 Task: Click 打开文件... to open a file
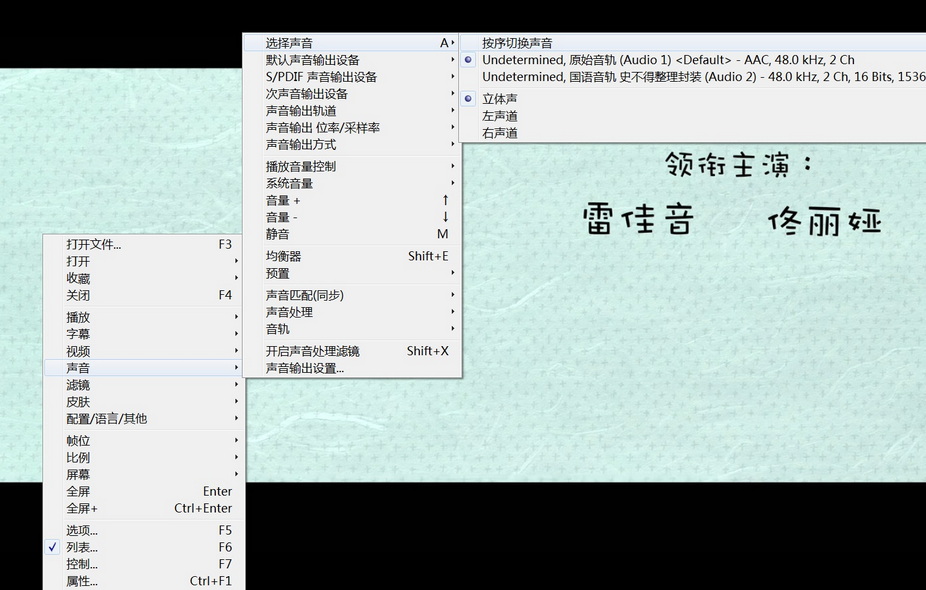coord(93,244)
